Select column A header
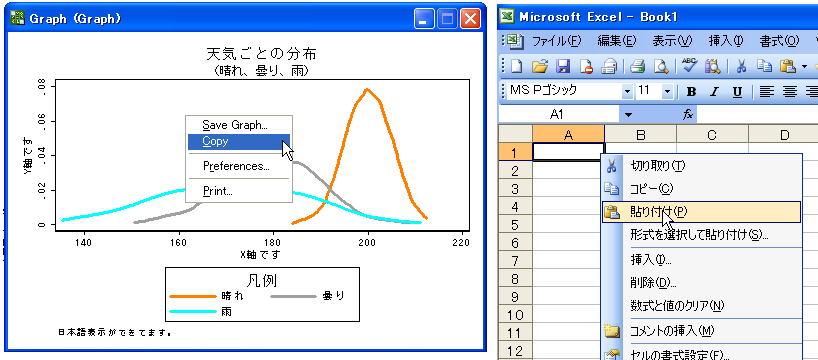This screenshot has height=360, width=818. coord(569,135)
